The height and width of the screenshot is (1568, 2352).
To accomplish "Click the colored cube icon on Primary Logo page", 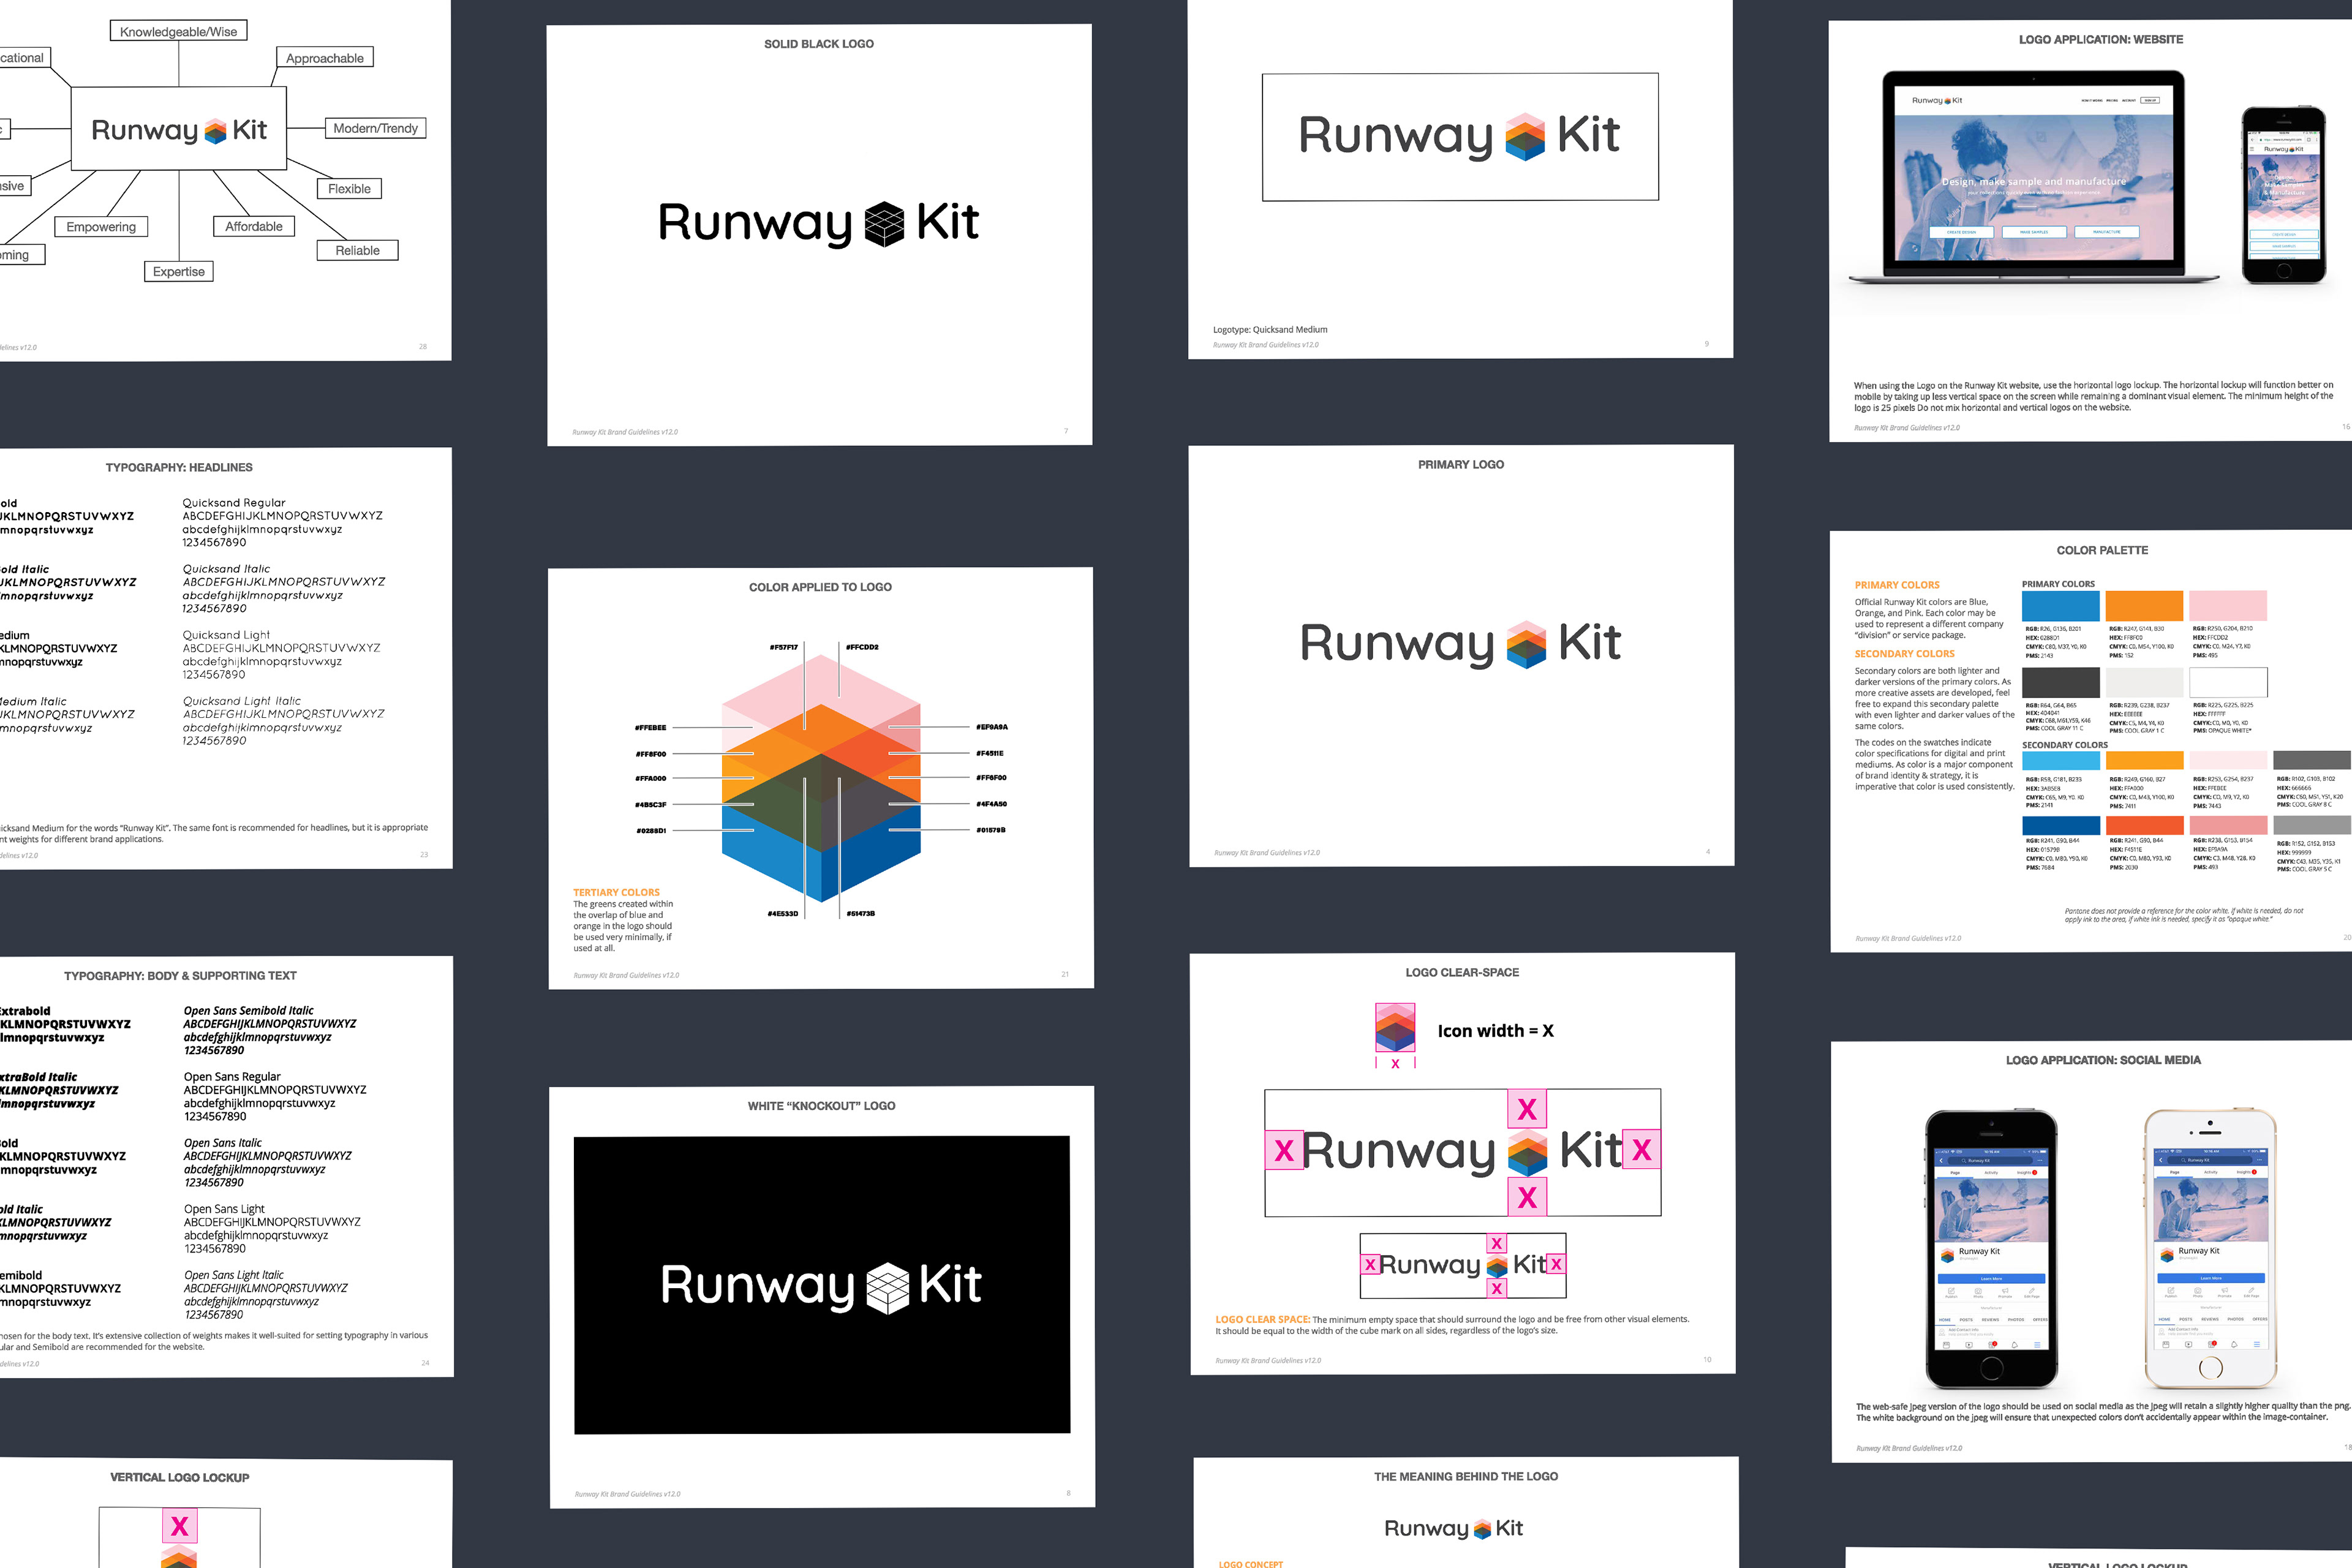I will [x=1526, y=645].
